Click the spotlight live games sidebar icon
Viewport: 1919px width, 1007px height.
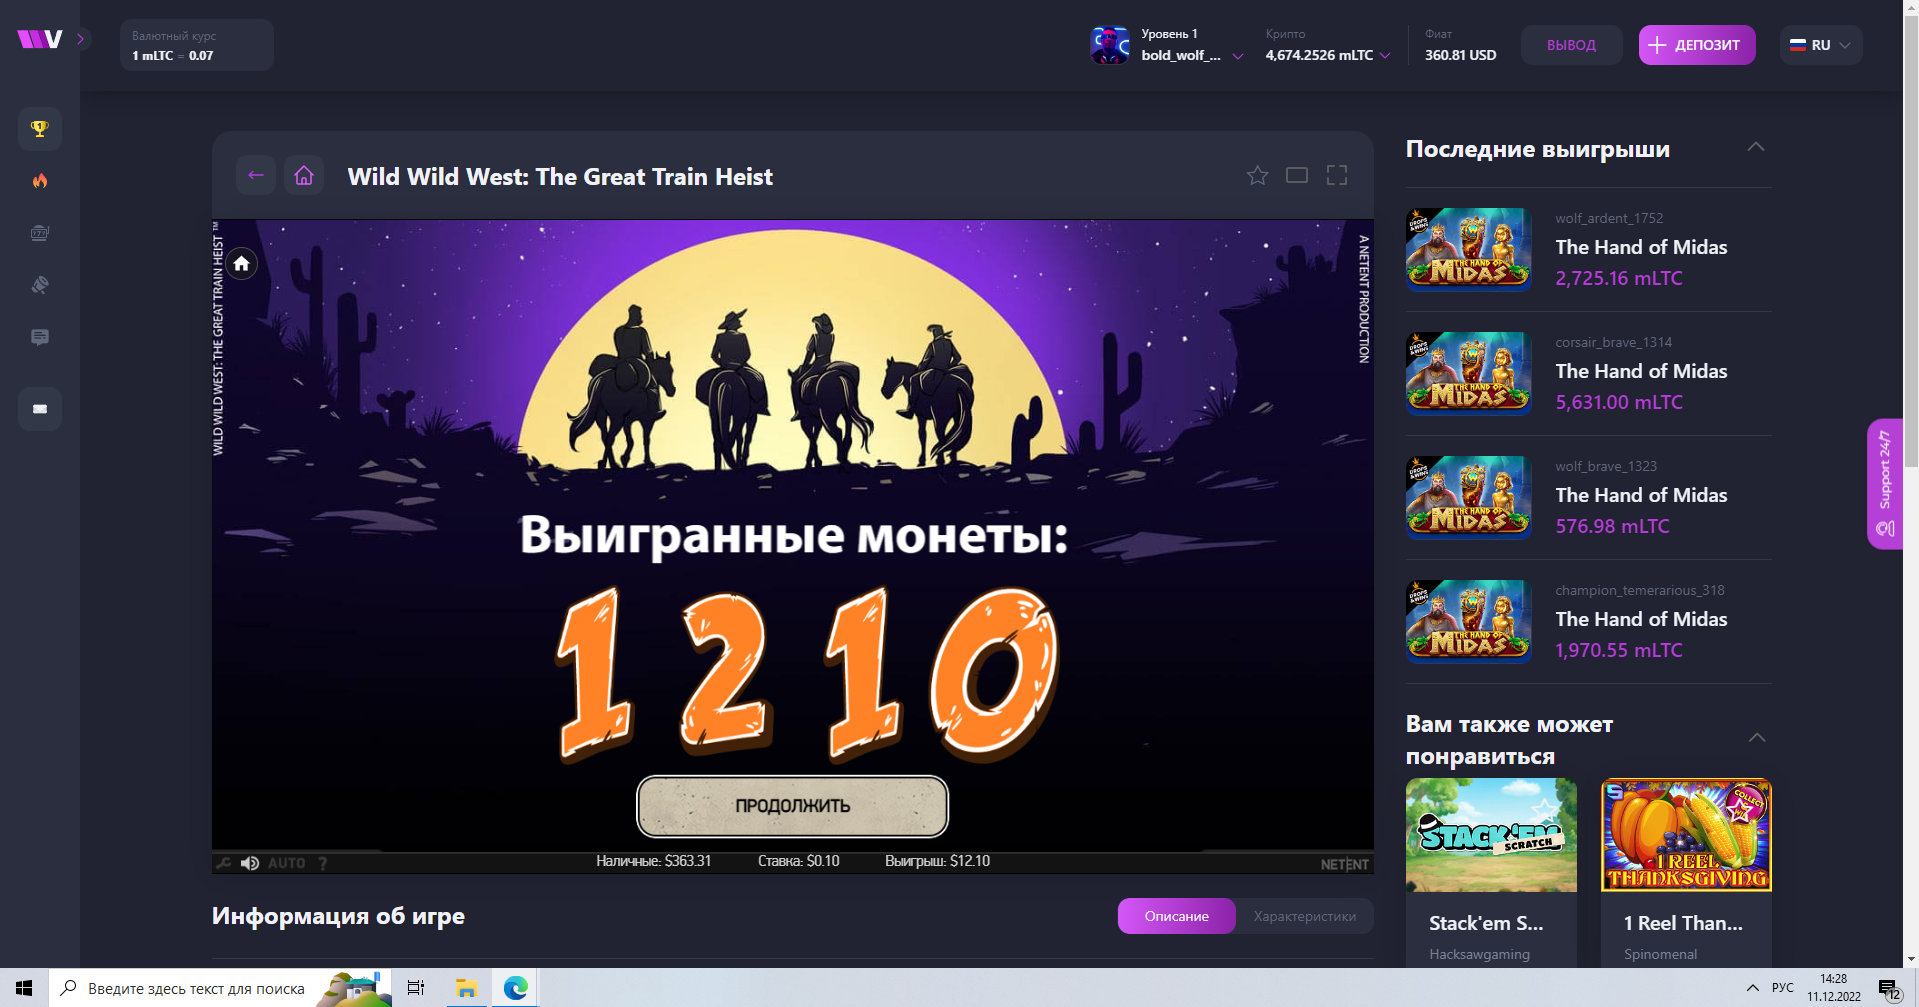click(40, 285)
